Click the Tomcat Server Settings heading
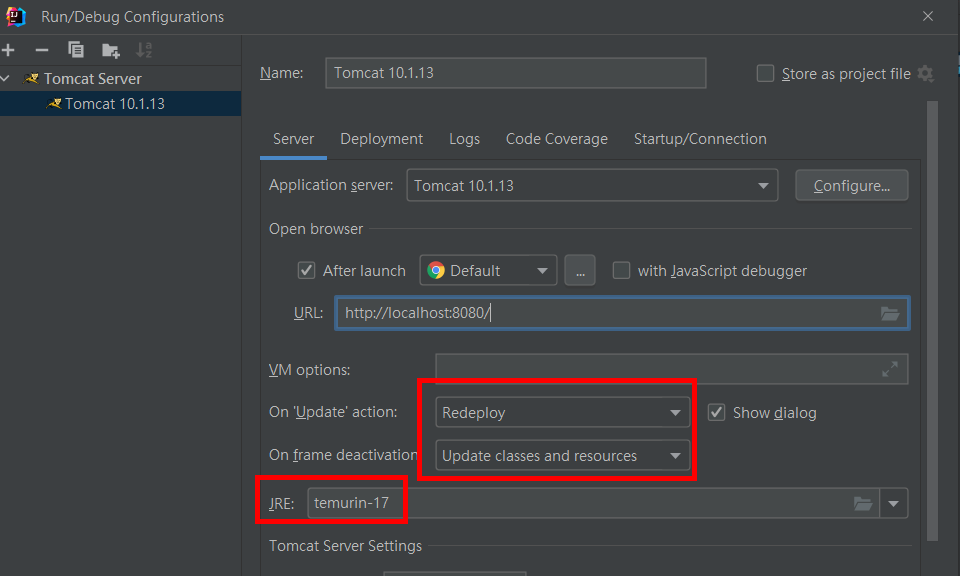Viewport: 960px width, 576px height. click(345, 546)
